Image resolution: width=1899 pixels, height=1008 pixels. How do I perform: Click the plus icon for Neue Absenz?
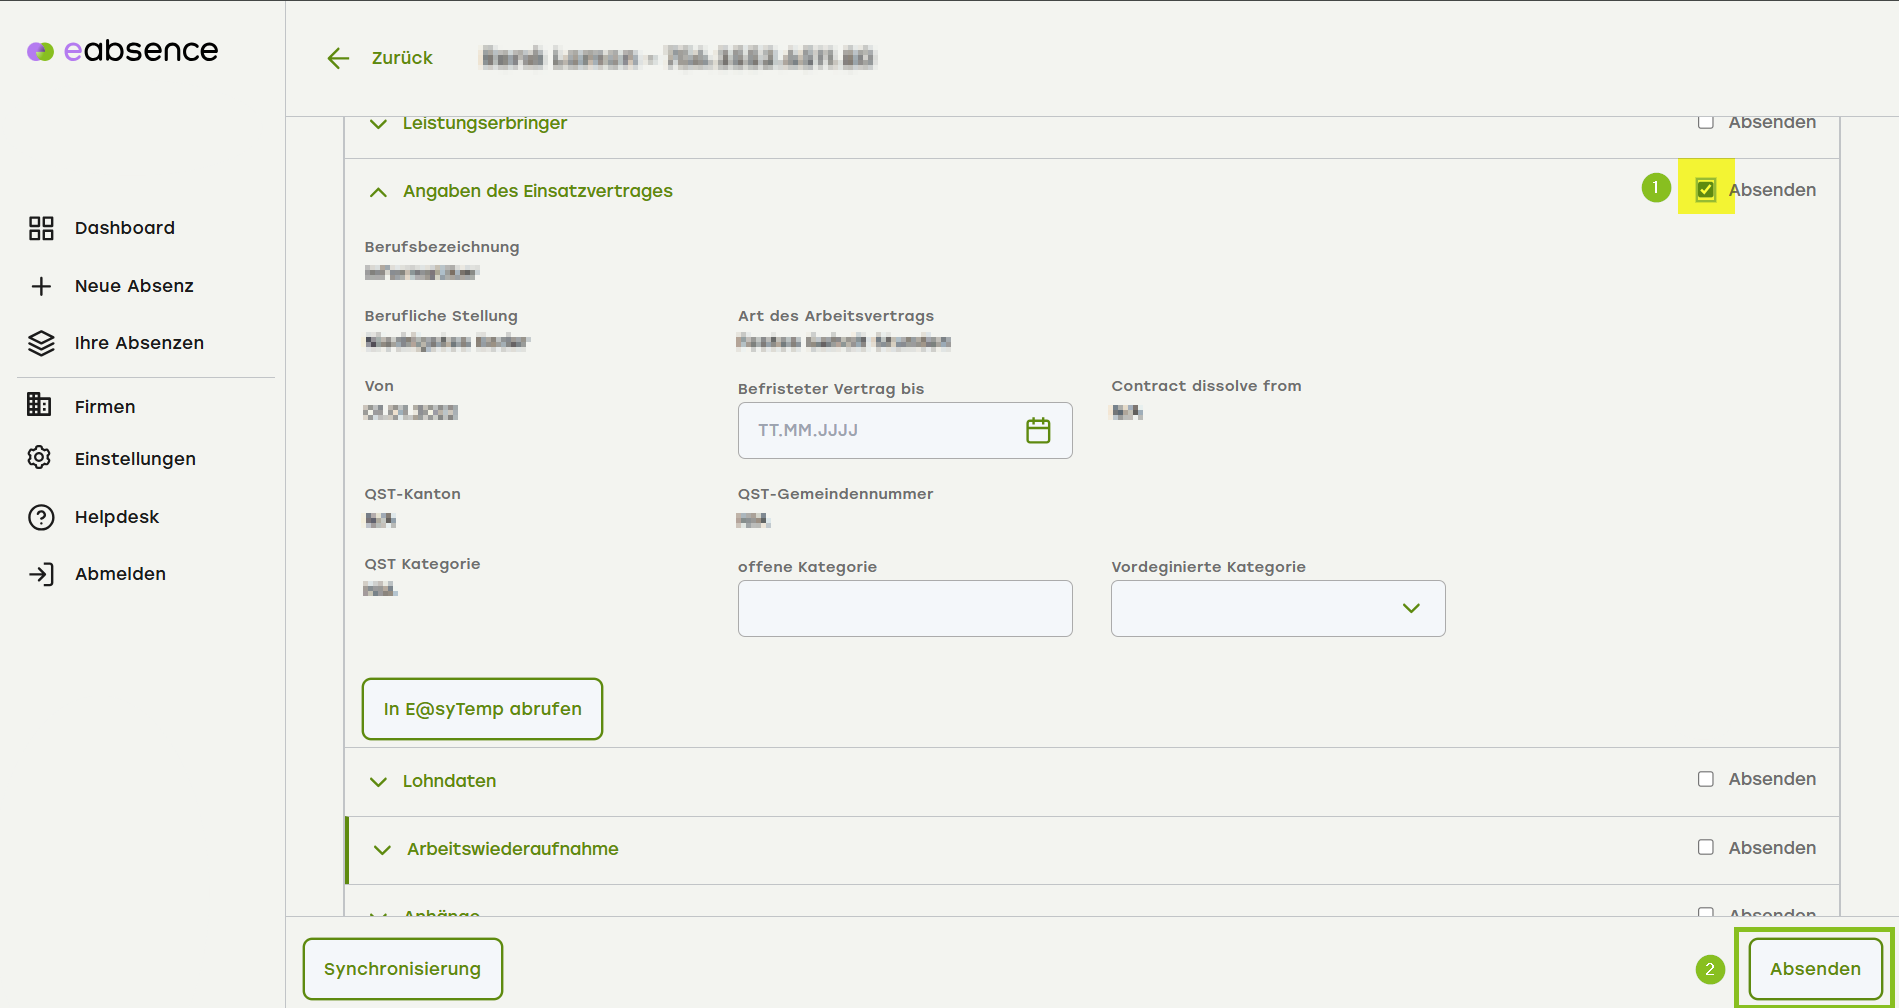[x=41, y=287]
